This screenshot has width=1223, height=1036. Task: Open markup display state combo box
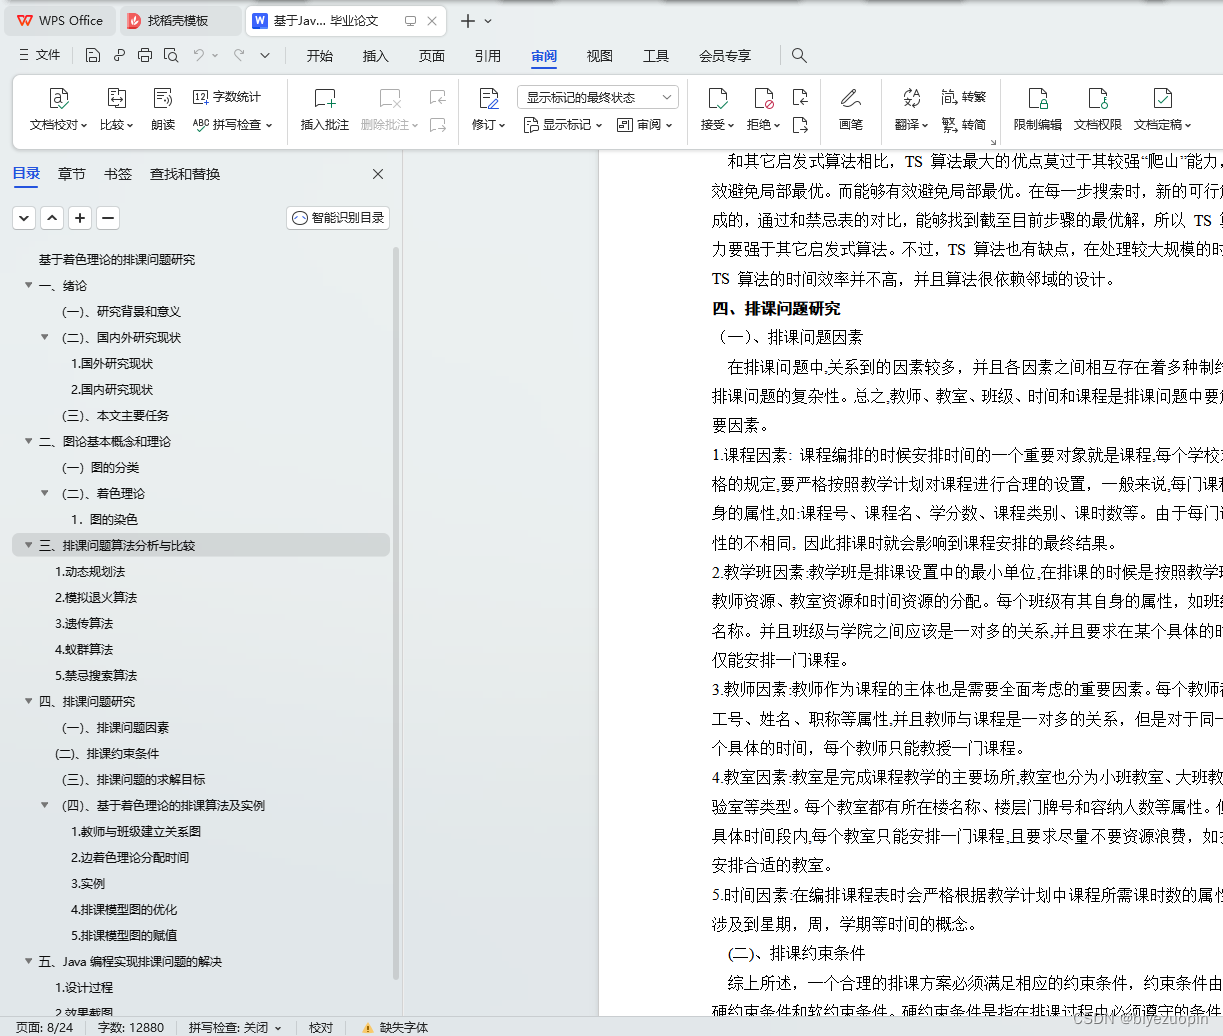click(598, 97)
